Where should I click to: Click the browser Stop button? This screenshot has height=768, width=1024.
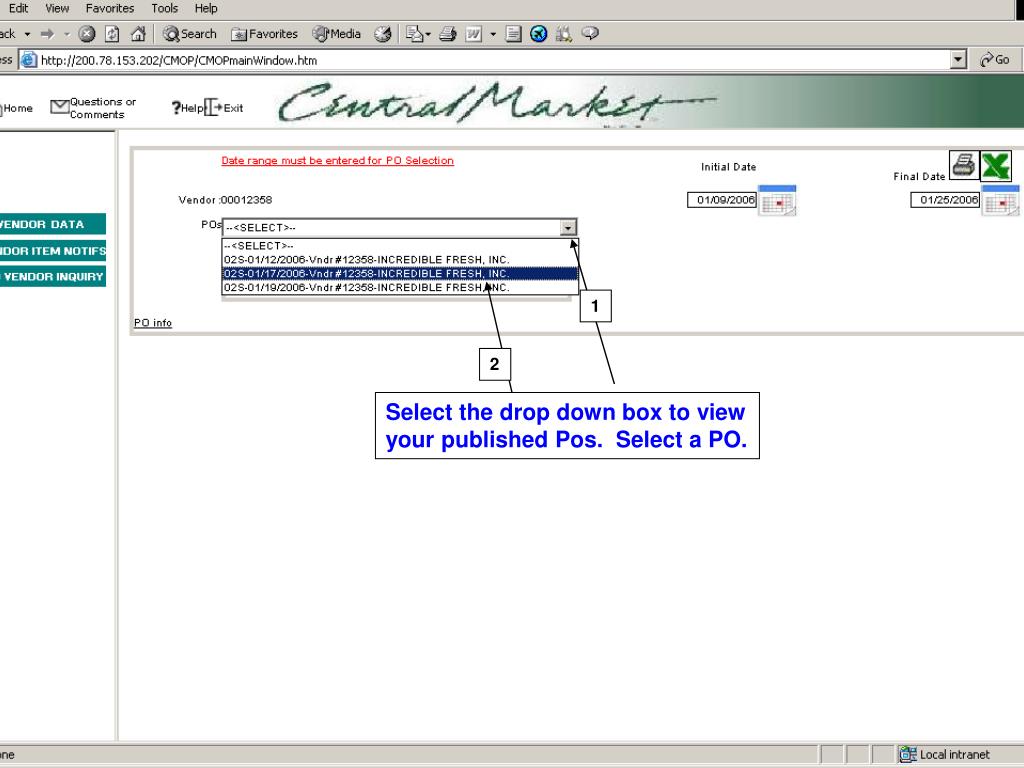pos(87,34)
